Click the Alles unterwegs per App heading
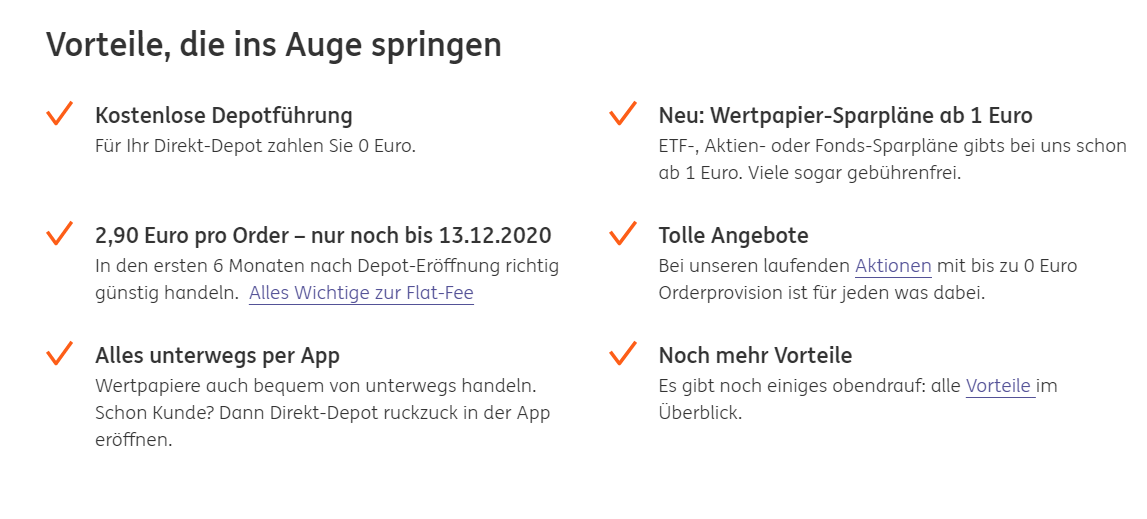This screenshot has height=519, width=1147. (217, 355)
